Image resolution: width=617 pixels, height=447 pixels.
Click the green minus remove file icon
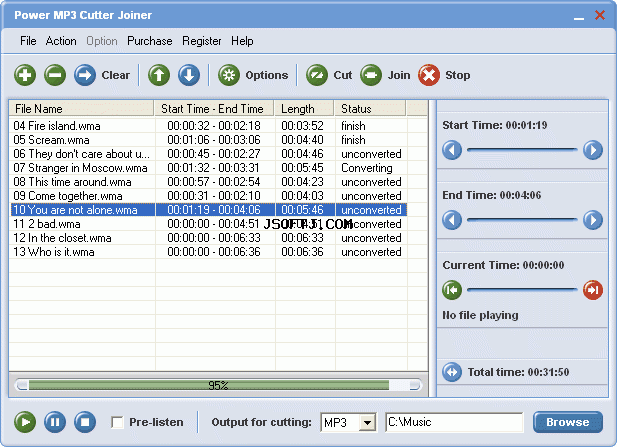[55, 75]
